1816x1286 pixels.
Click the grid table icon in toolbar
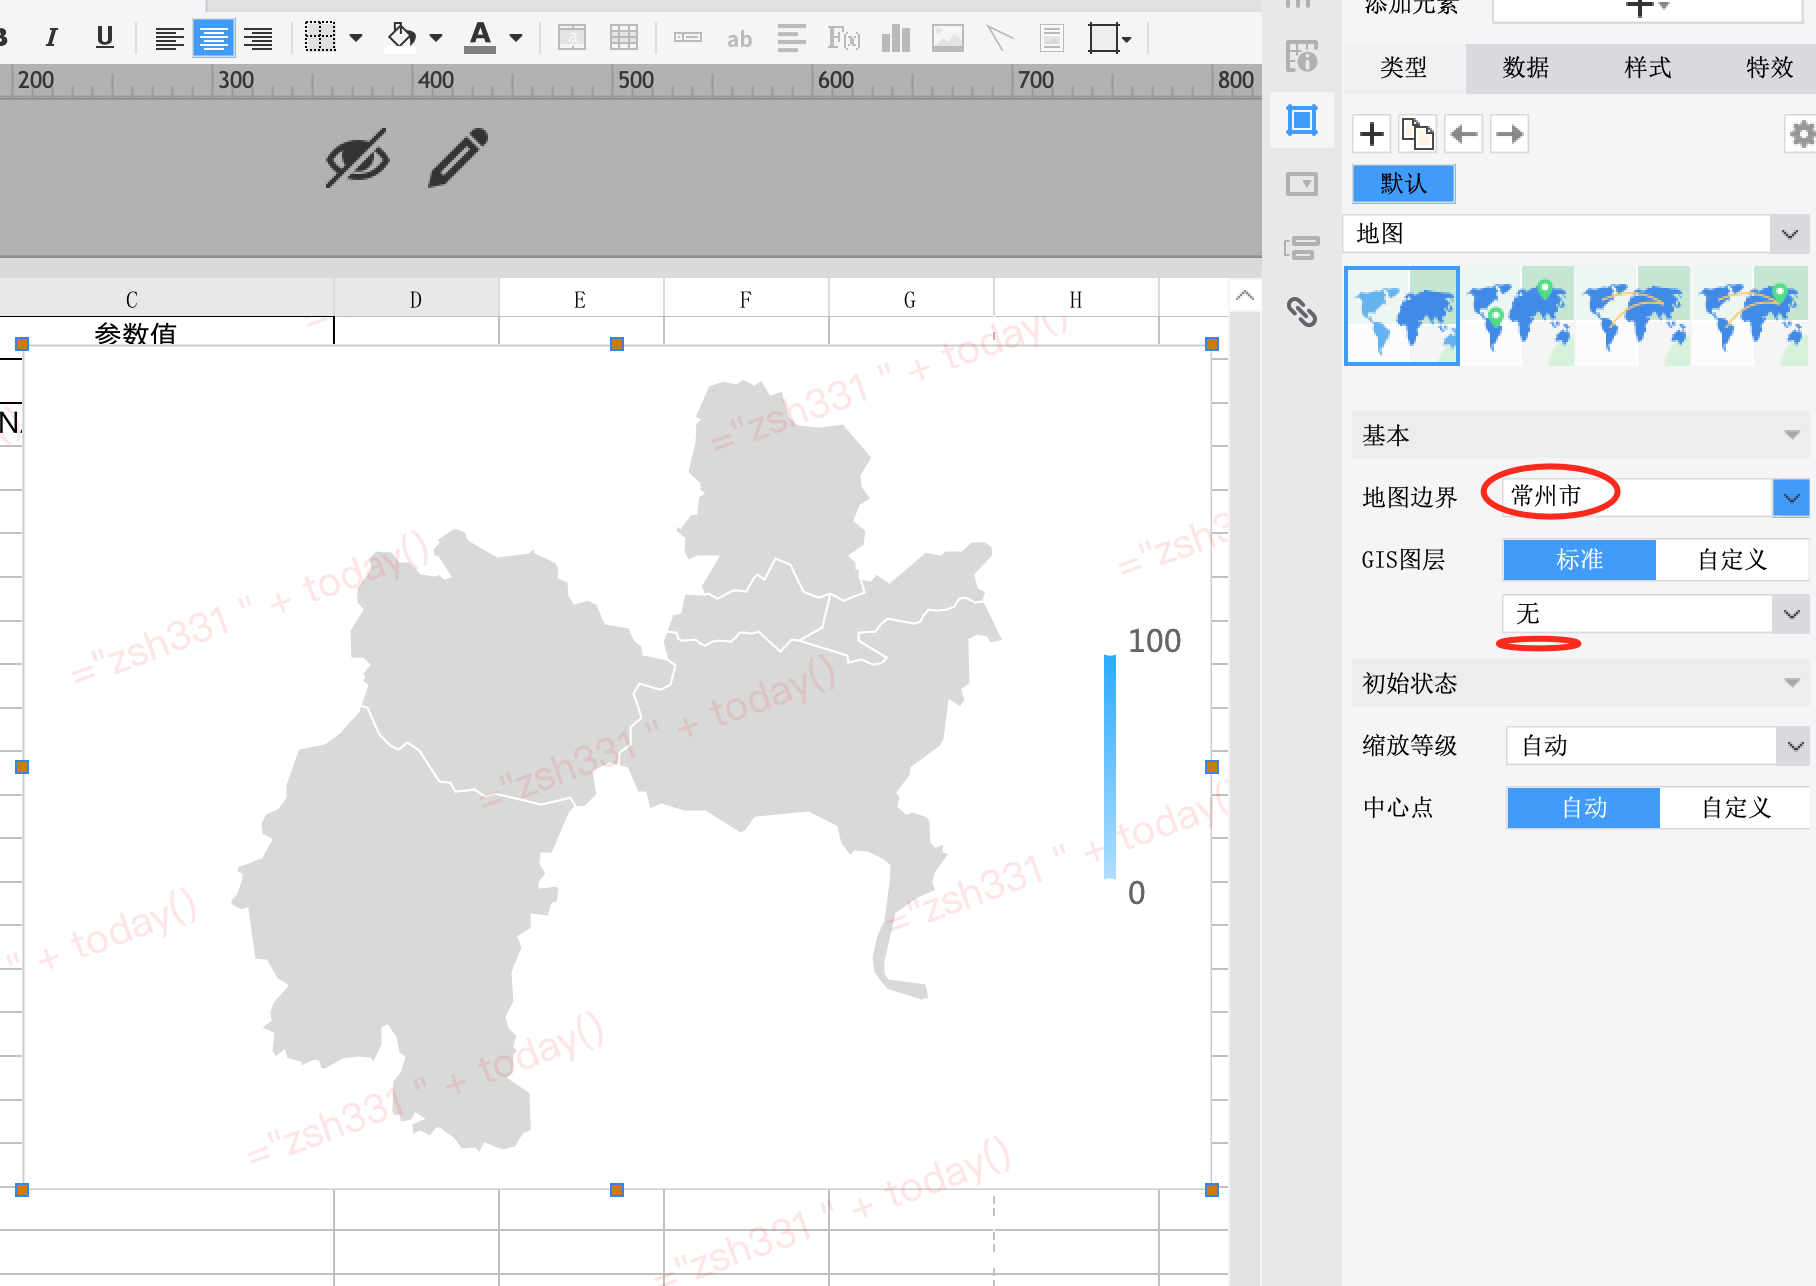[624, 39]
